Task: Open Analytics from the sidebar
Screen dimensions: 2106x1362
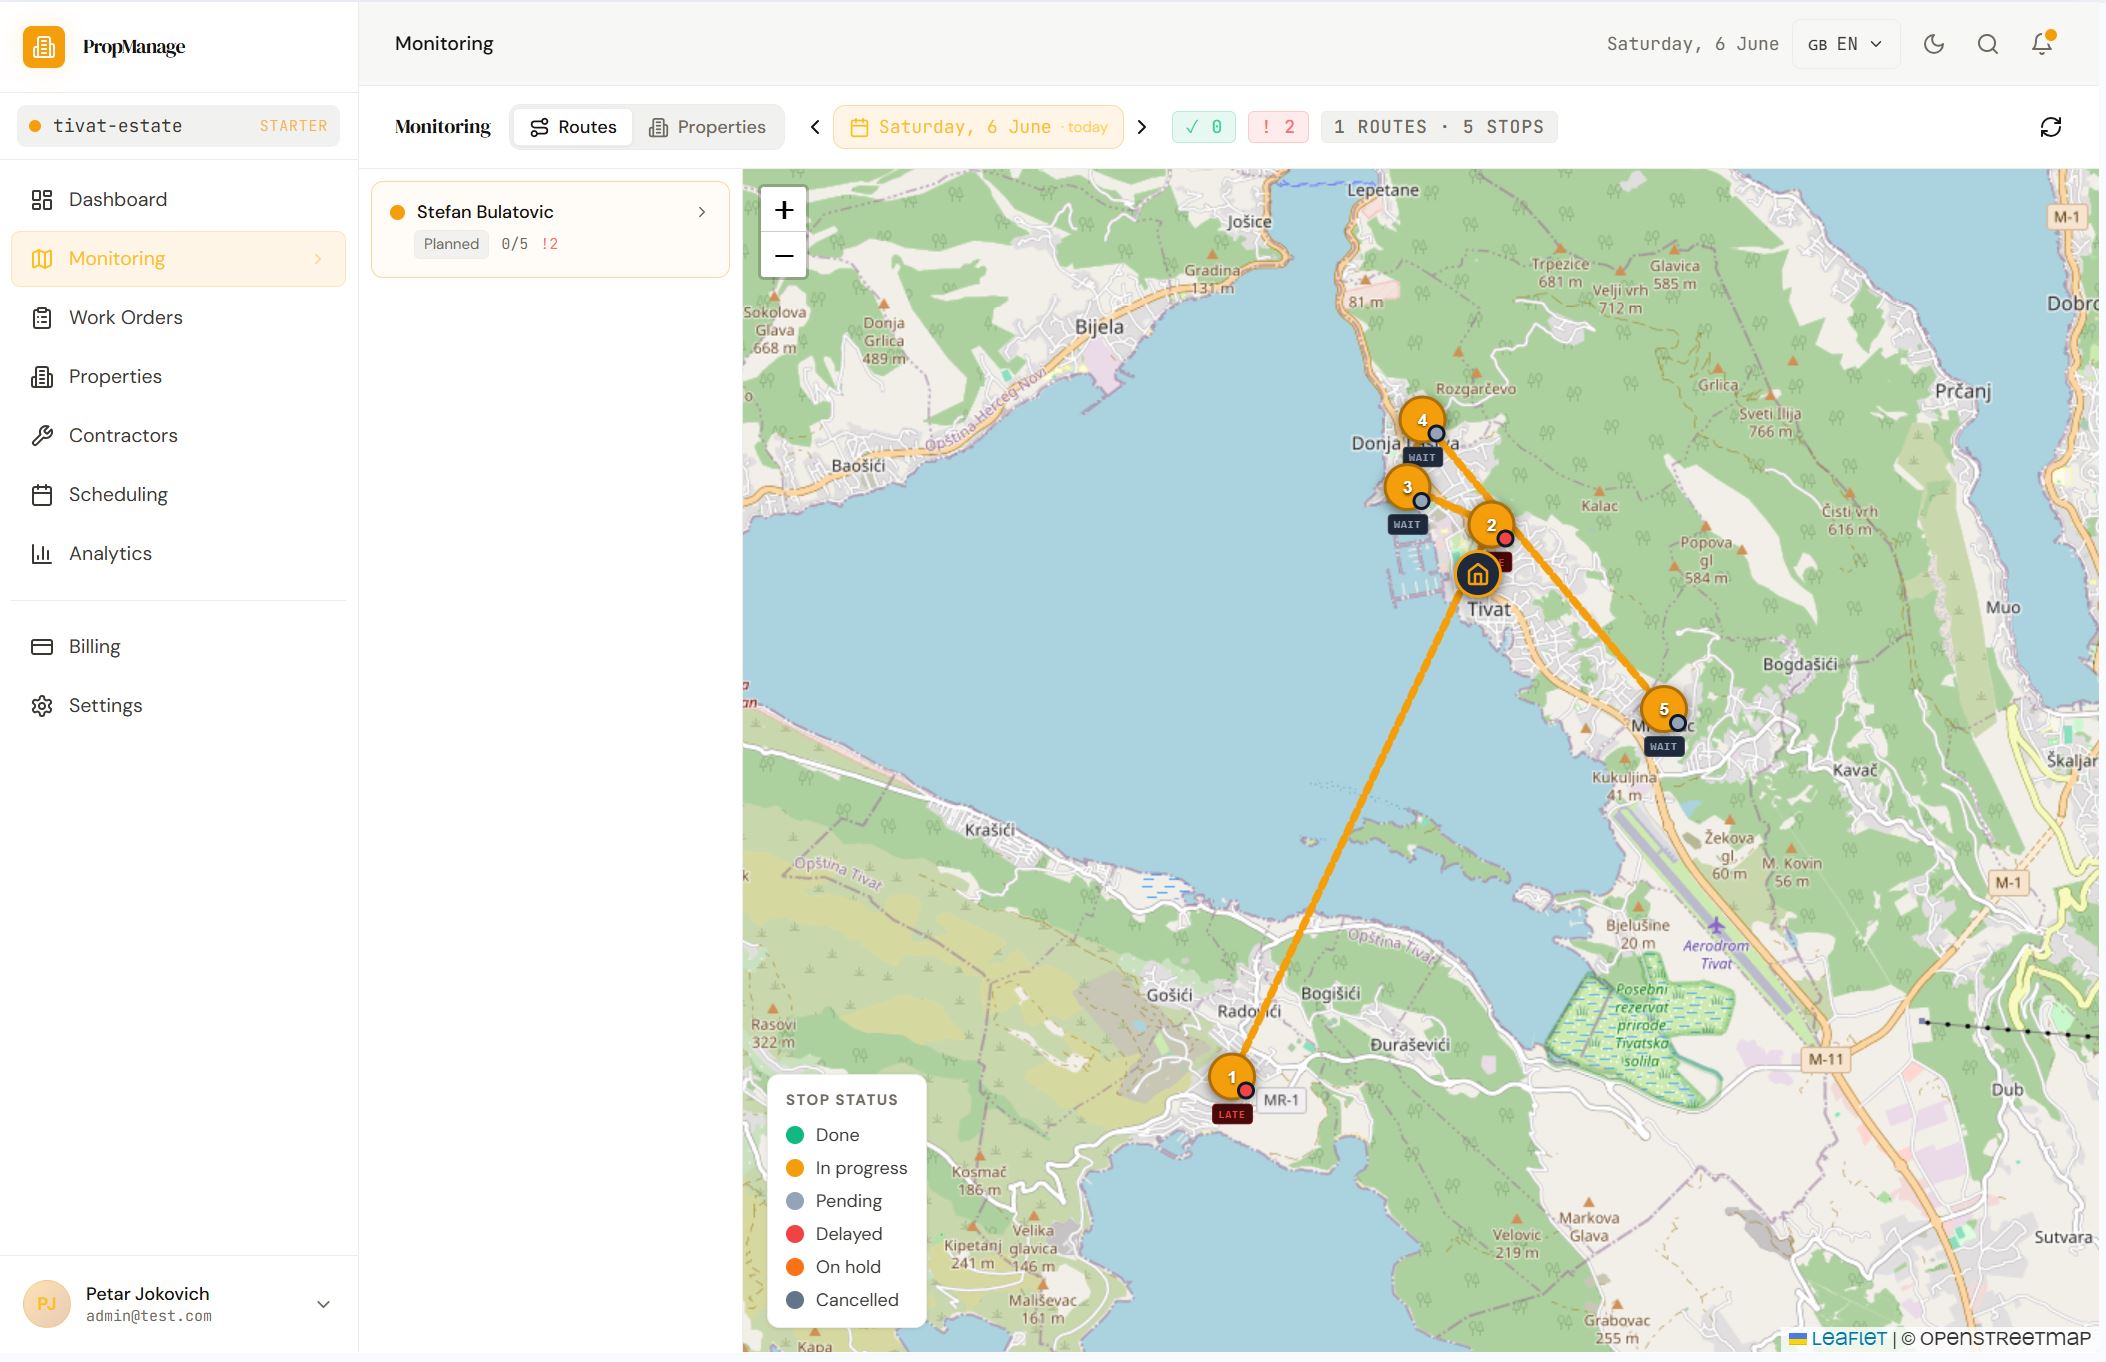Action: 178,554
